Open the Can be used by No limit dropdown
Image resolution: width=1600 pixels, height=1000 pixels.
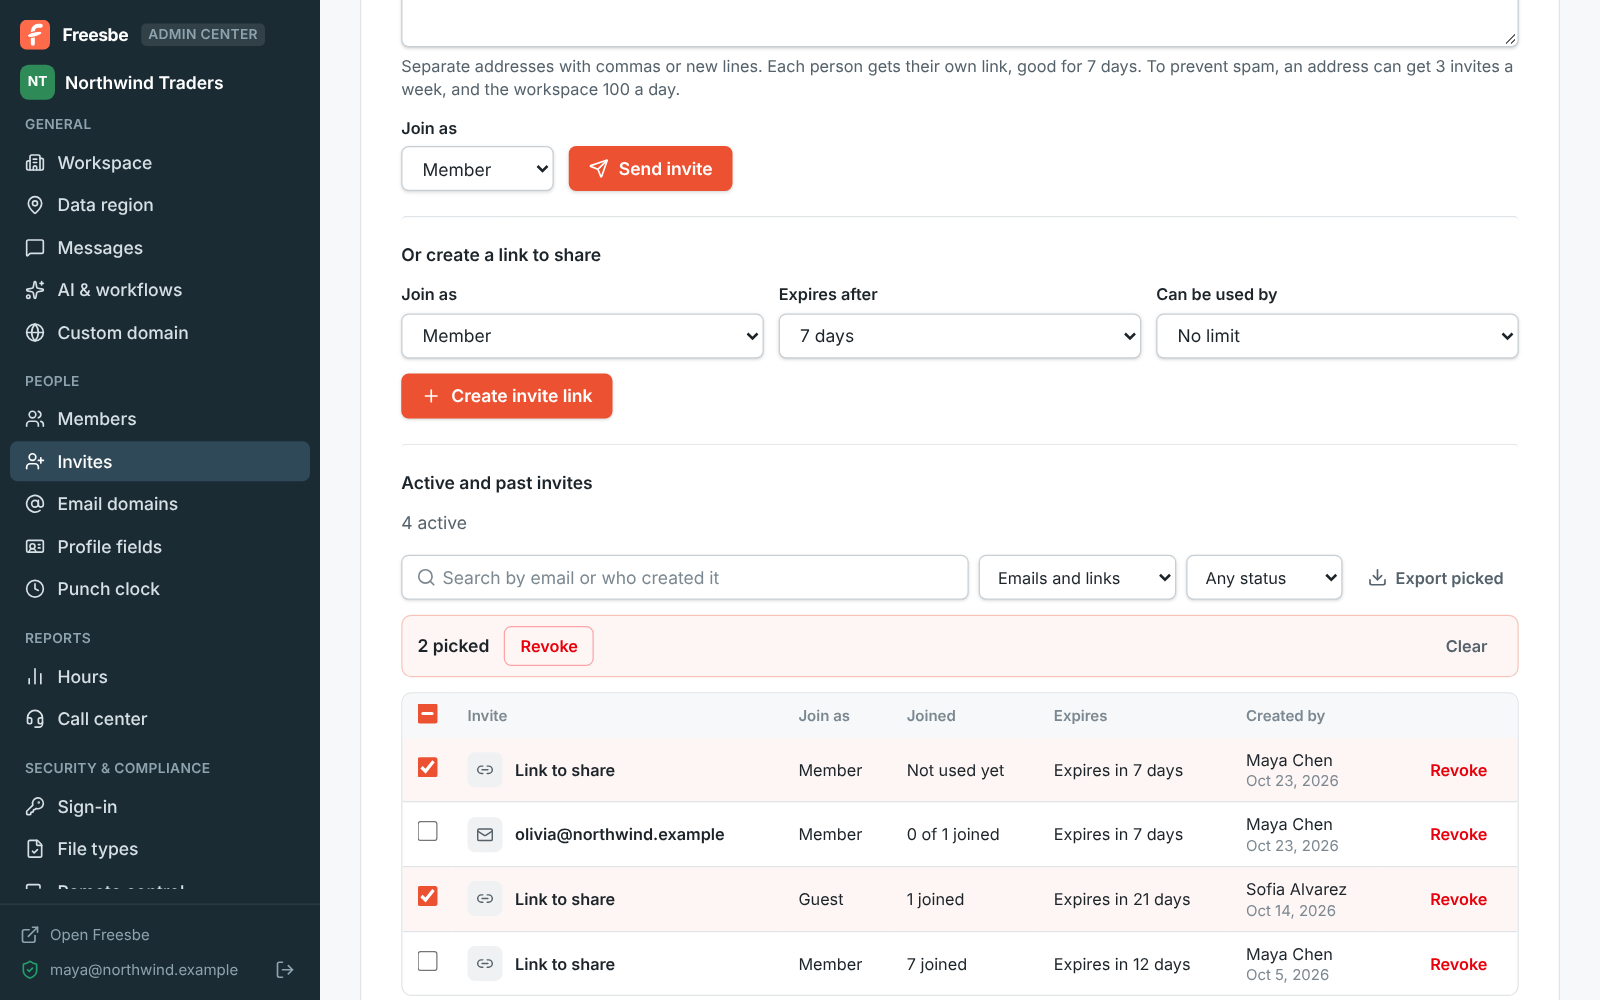pyautogui.click(x=1337, y=336)
